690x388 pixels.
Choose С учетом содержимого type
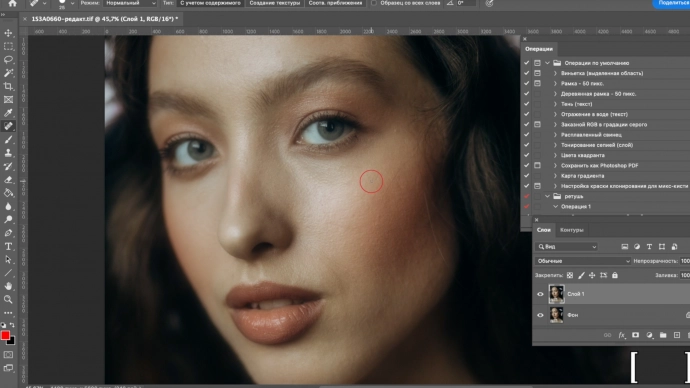211,3
